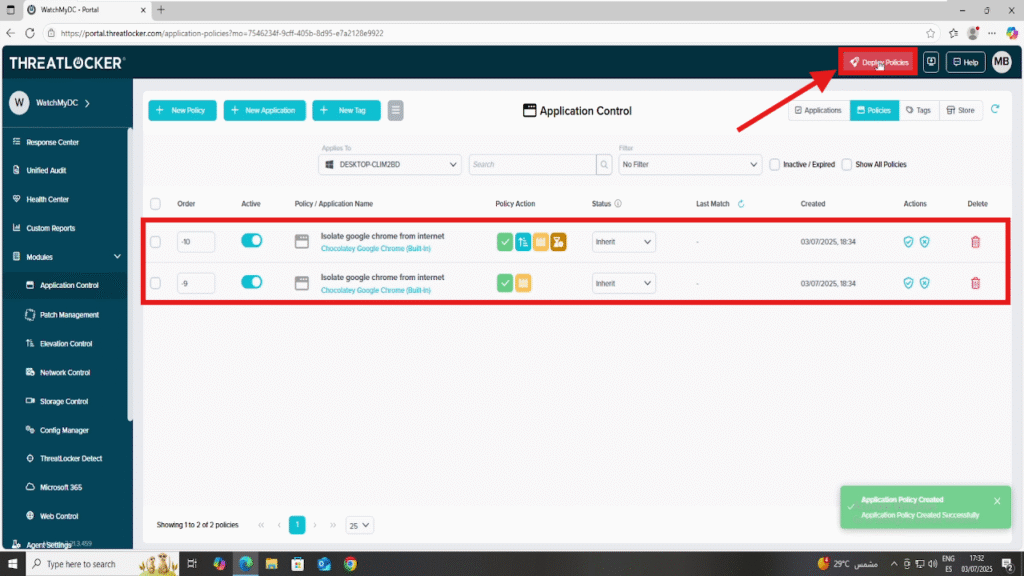Screen dimensions: 1024x576
Task: Click the order field showing -9
Action: (x=196, y=283)
